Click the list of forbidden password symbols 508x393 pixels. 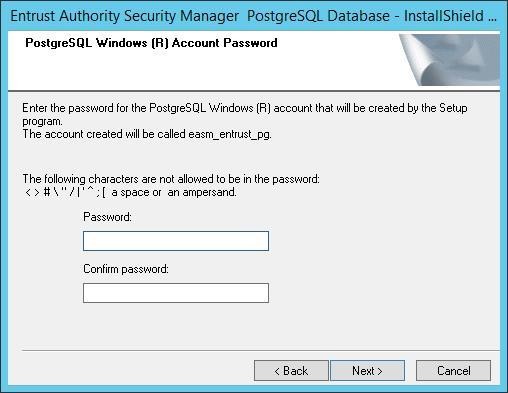coord(65,192)
